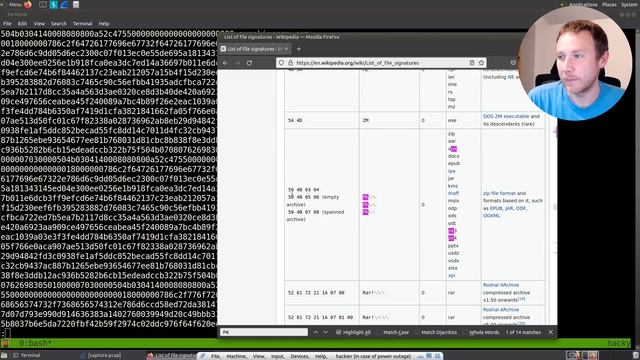Click the pptx extension in the list
This screenshot has height=360, width=640.
pos(453,246)
